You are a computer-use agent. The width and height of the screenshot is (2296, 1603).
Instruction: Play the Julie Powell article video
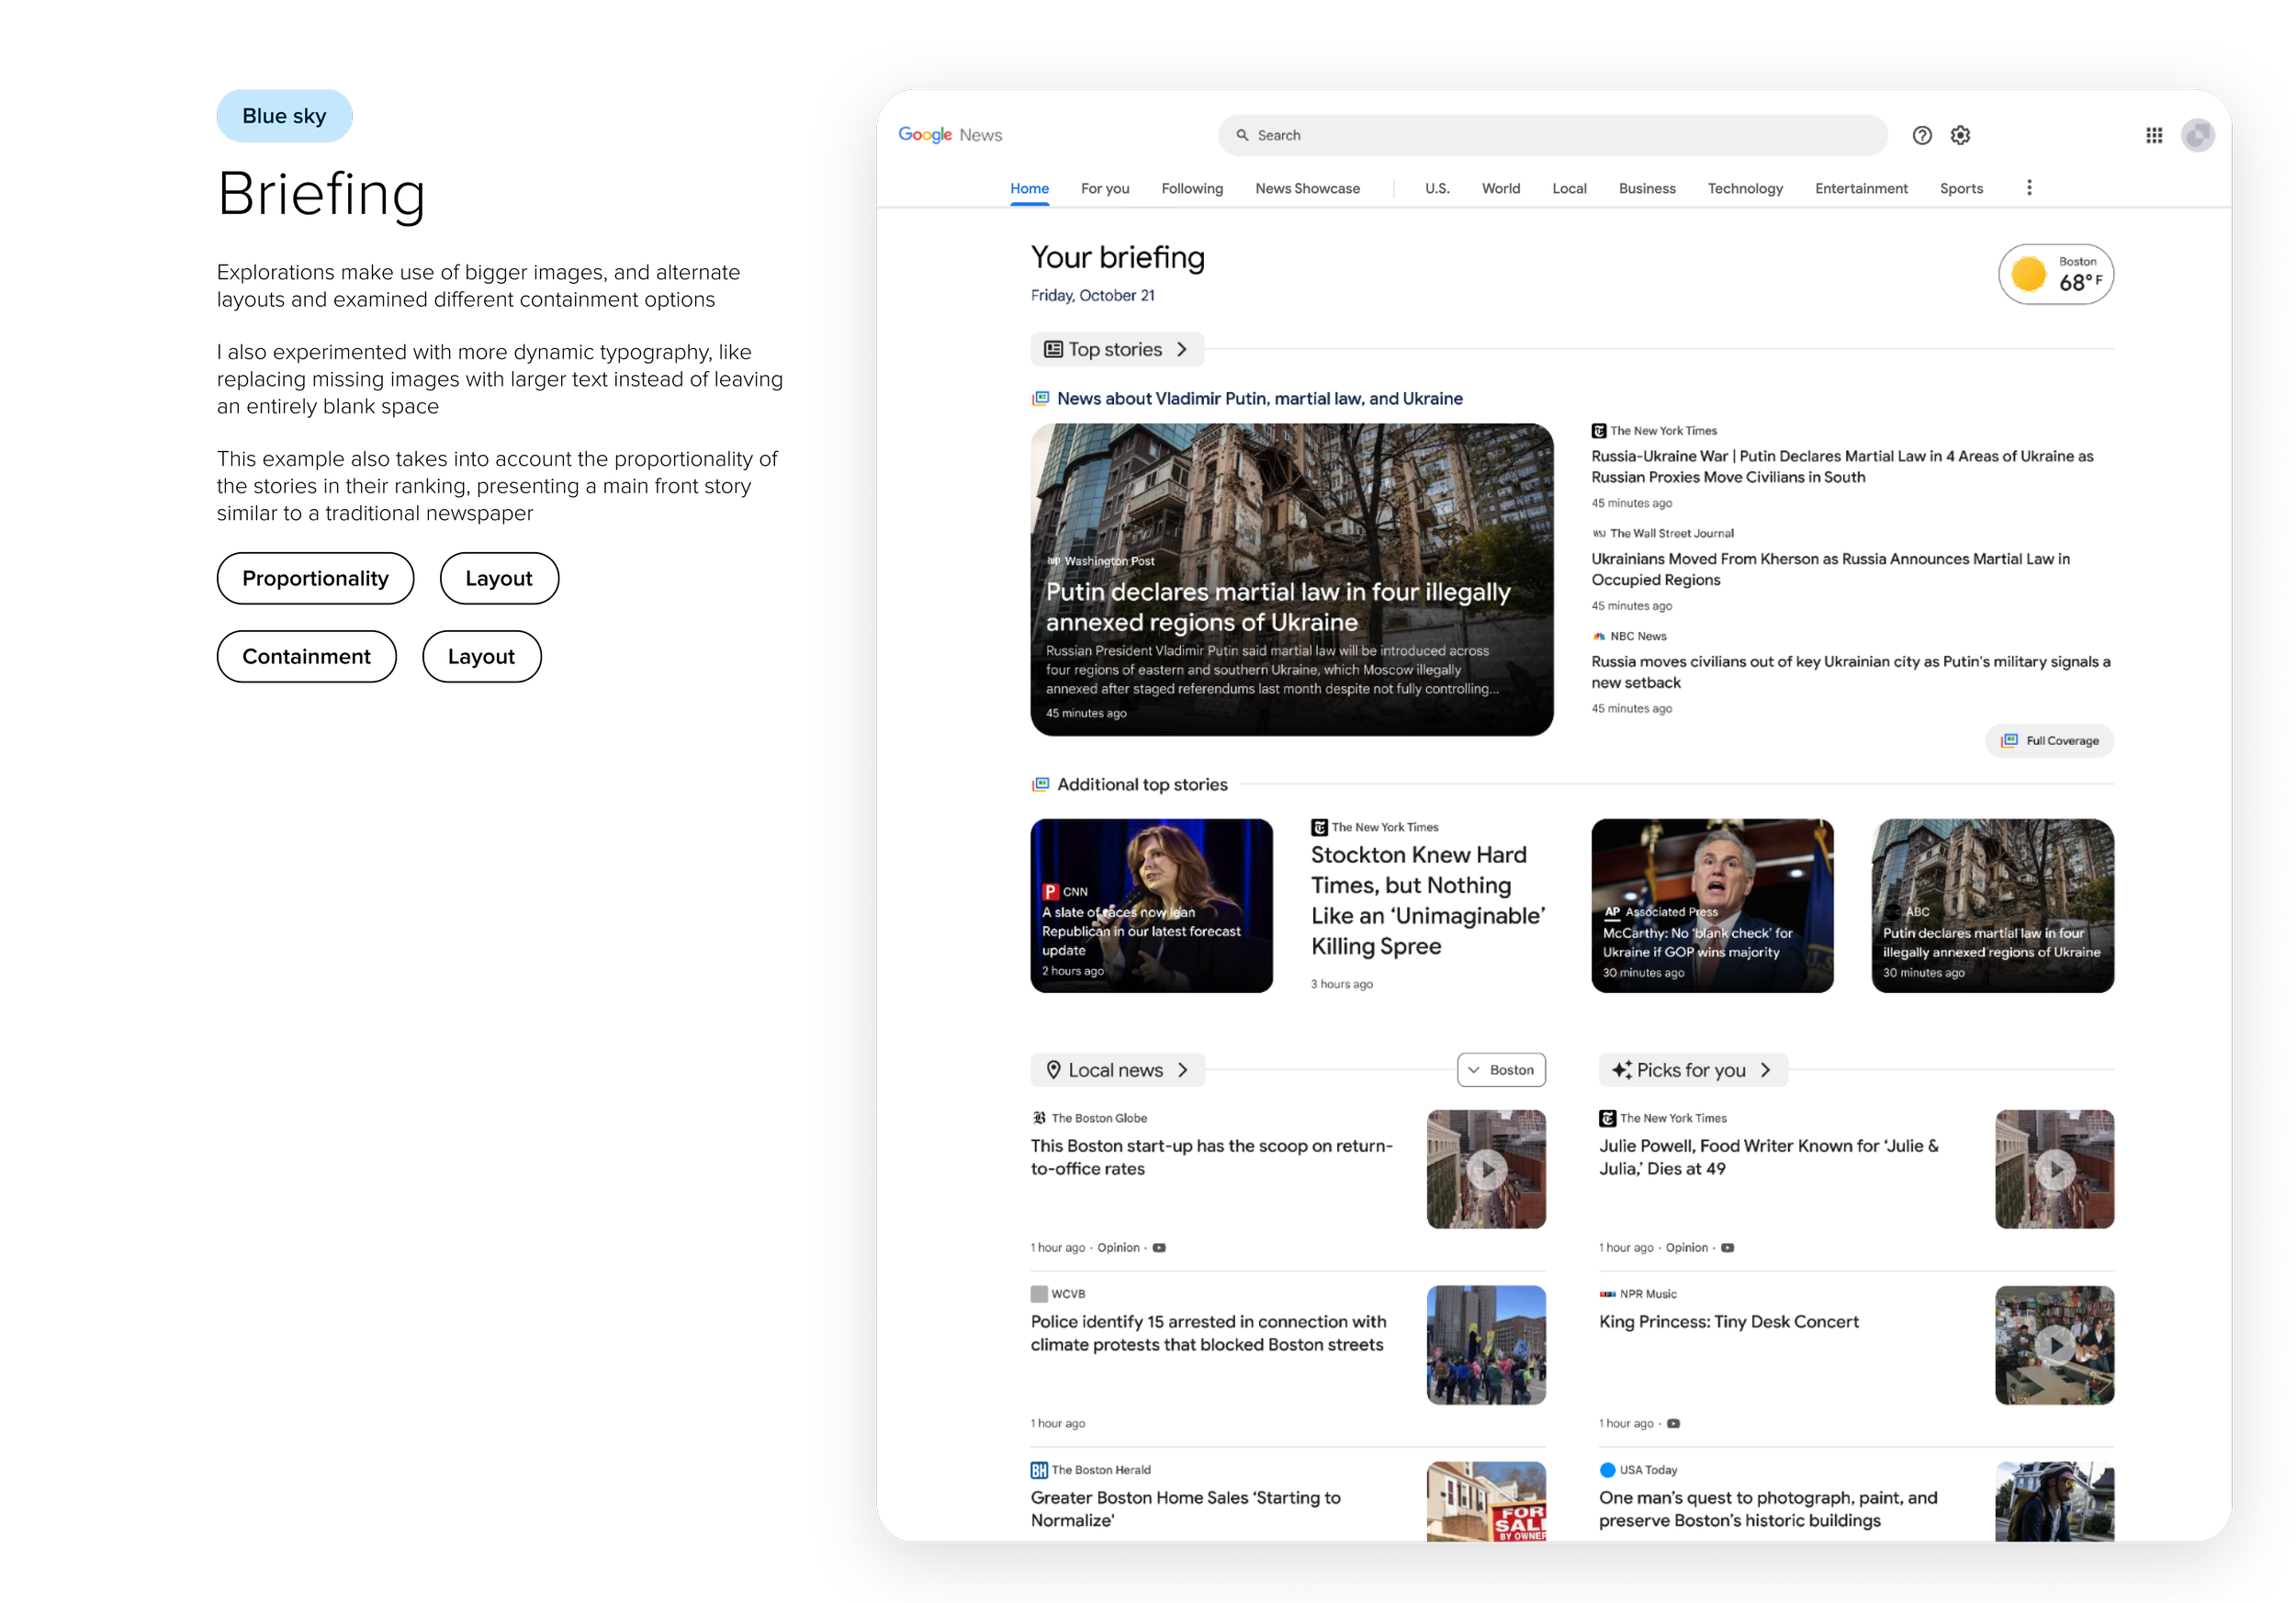2054,1169
